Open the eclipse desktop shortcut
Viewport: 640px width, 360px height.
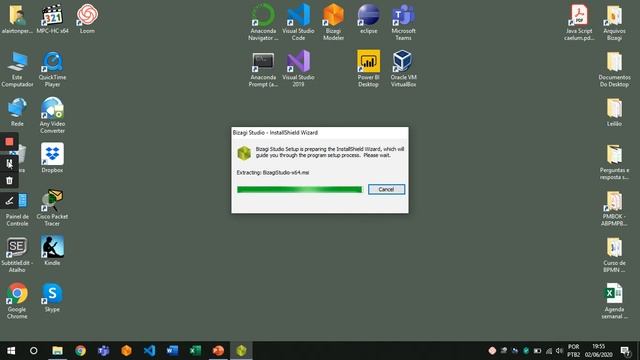pos(369,19)
